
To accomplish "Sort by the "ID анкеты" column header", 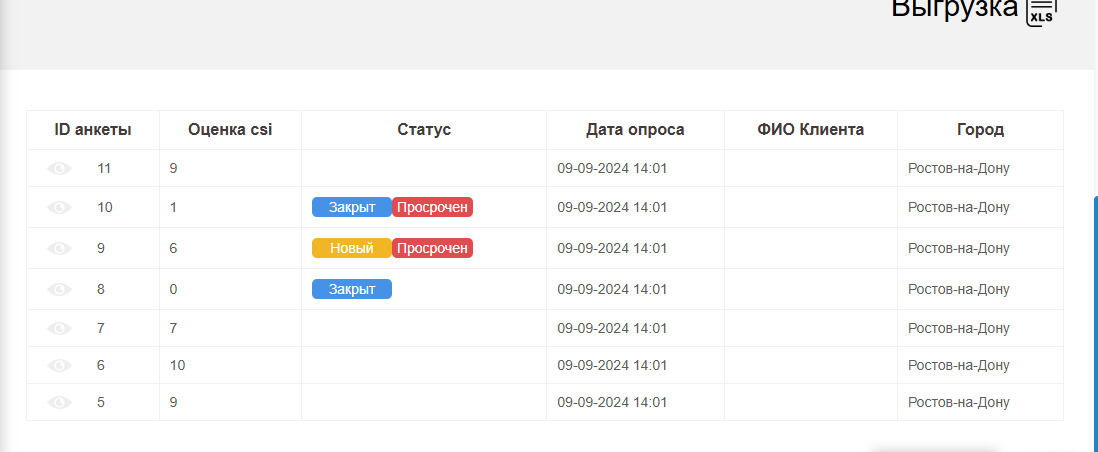I will coord(93,129).
